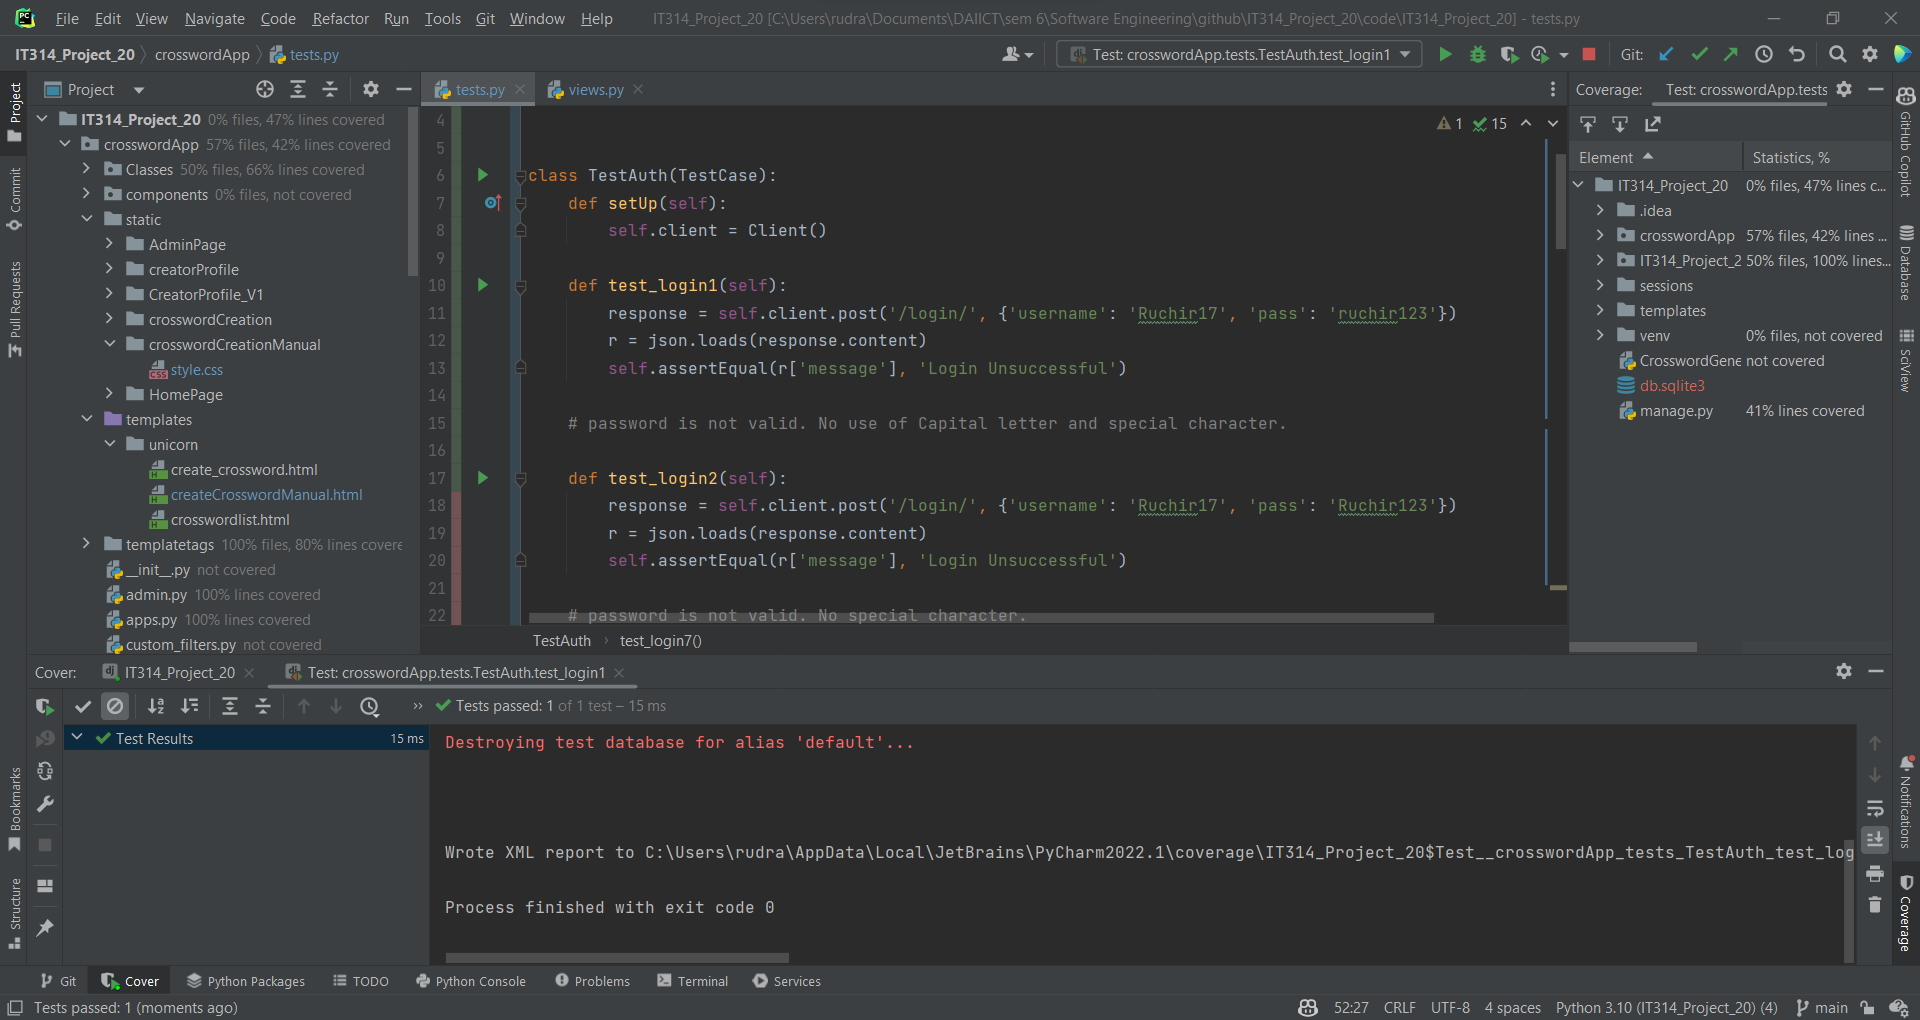The image size is (1920, 1020).
Task: Toggle soft-wrap in console output
Action: tap(1875, 808)
